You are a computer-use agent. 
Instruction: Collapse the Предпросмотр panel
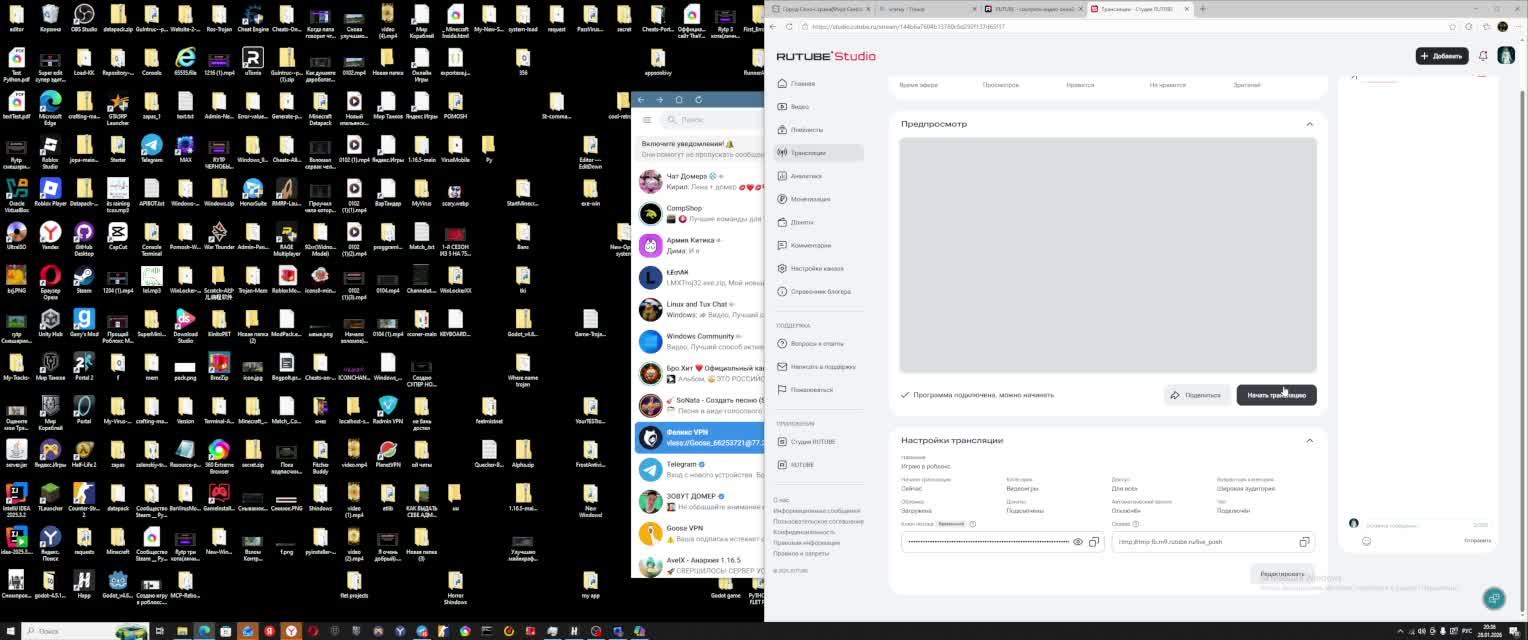click(1309, 124)
